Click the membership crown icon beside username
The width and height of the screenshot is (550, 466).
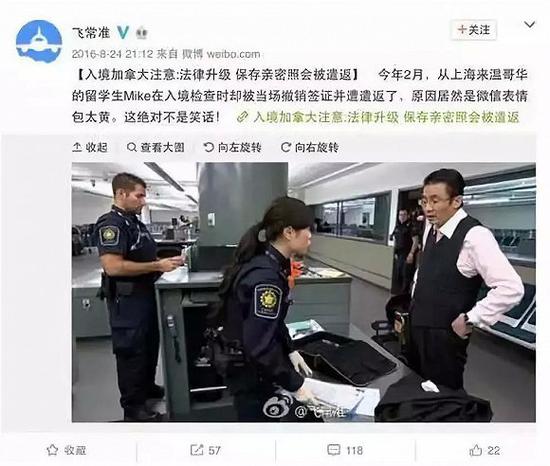pyautogui.click(x=141, y=33)
